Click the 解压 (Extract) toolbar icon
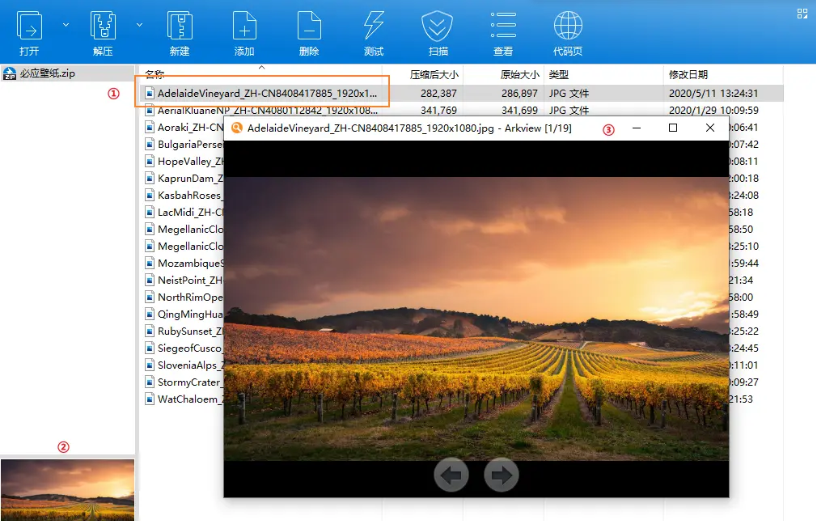Viewport: 816px width, 521px height. pyautogui.click(x=103, y=27)
